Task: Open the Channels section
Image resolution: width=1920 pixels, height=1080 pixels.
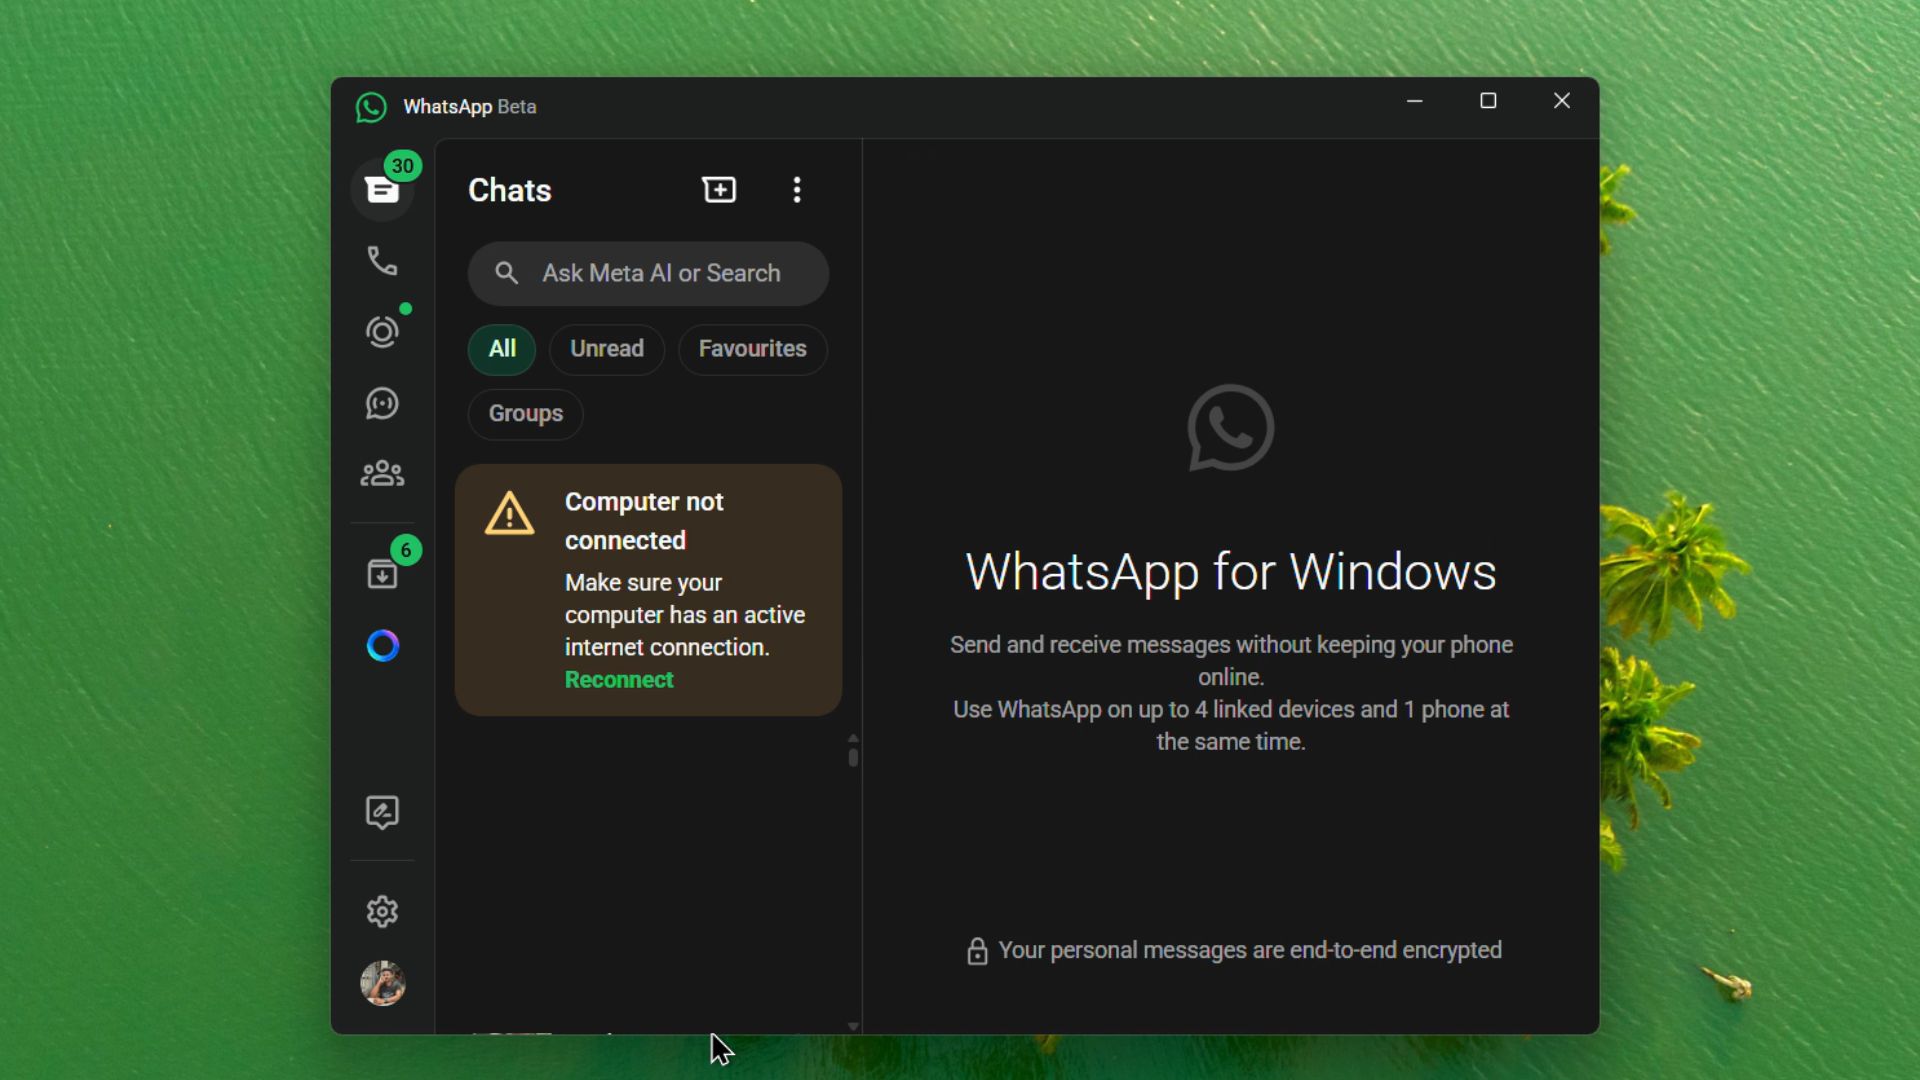Action: click(x=380, y=404)
